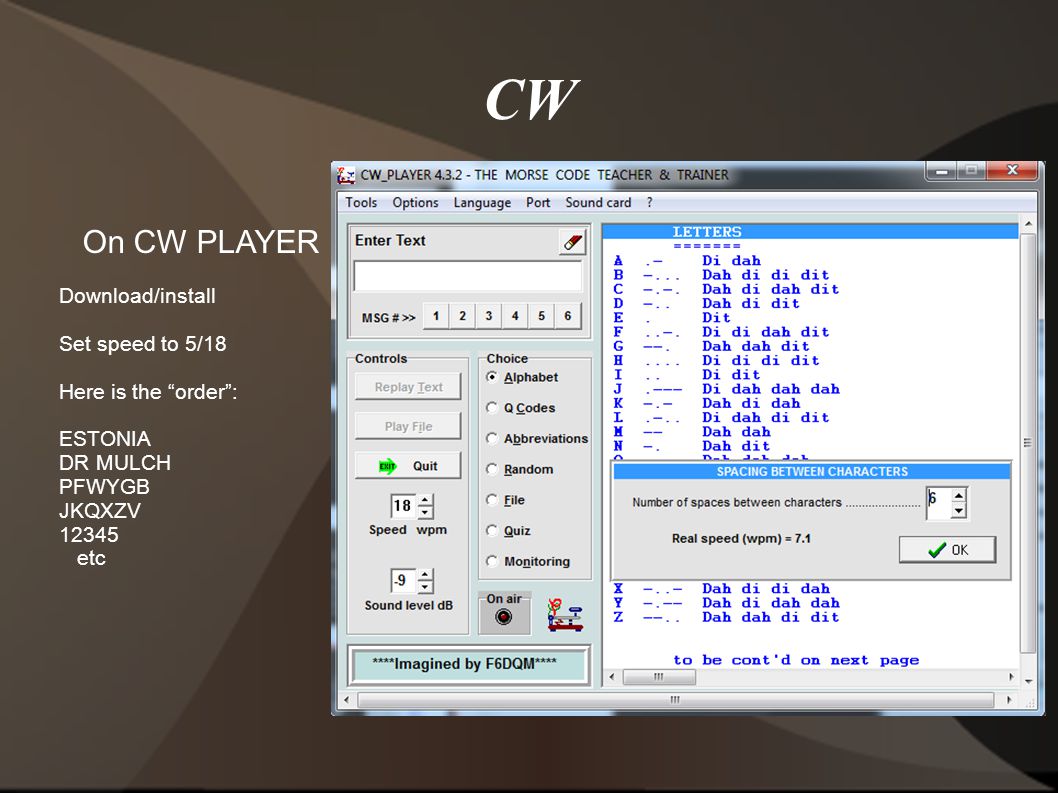Click the CW_PLAYER app icon in title bar

pos(346,175)
